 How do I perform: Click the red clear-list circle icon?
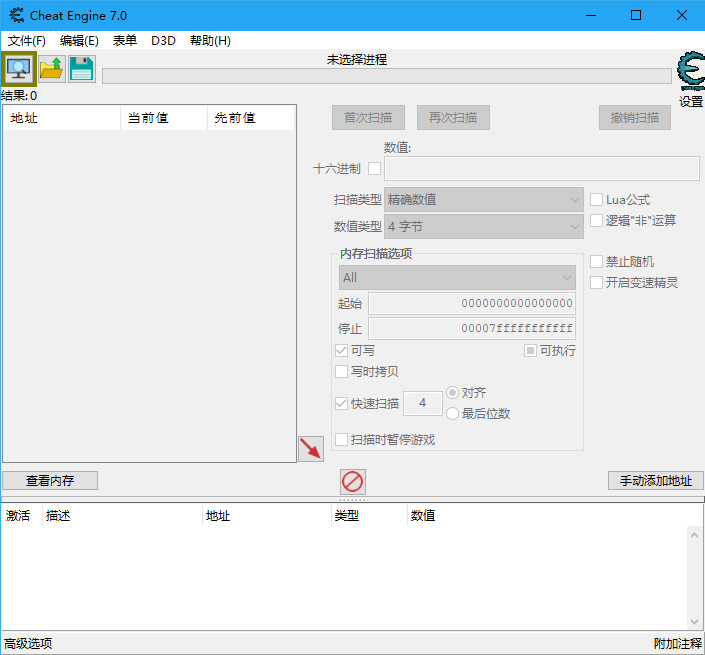[352, 482]
